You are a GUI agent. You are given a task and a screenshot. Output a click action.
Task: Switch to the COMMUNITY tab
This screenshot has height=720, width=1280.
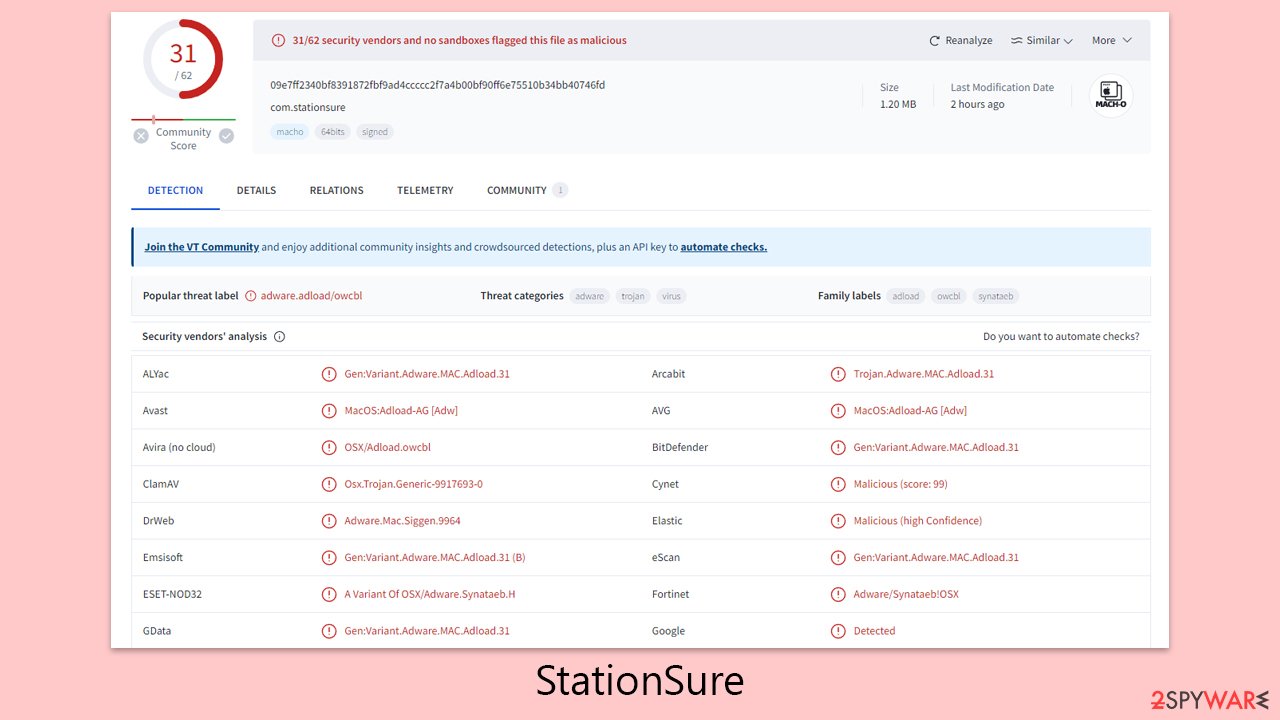(x=515, y=190)
